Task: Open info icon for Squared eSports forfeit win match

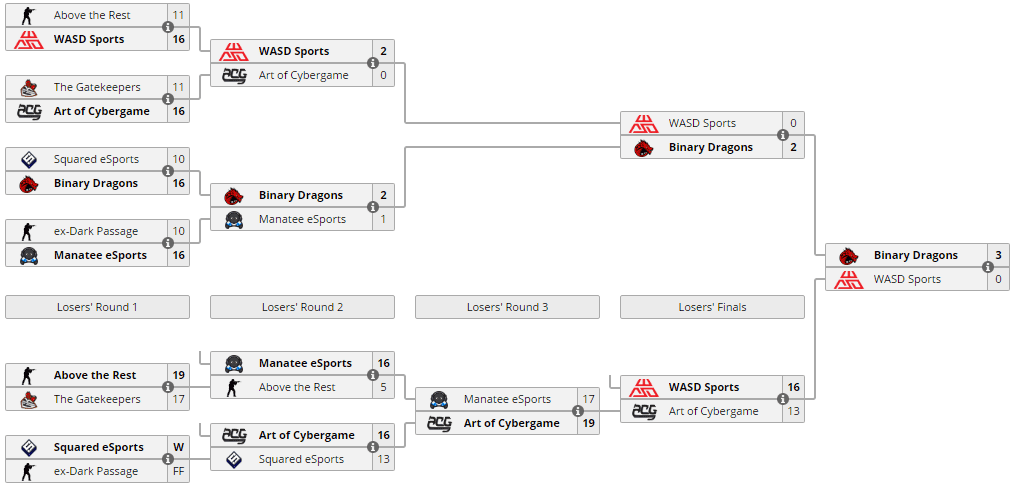Action: (168, 459)
